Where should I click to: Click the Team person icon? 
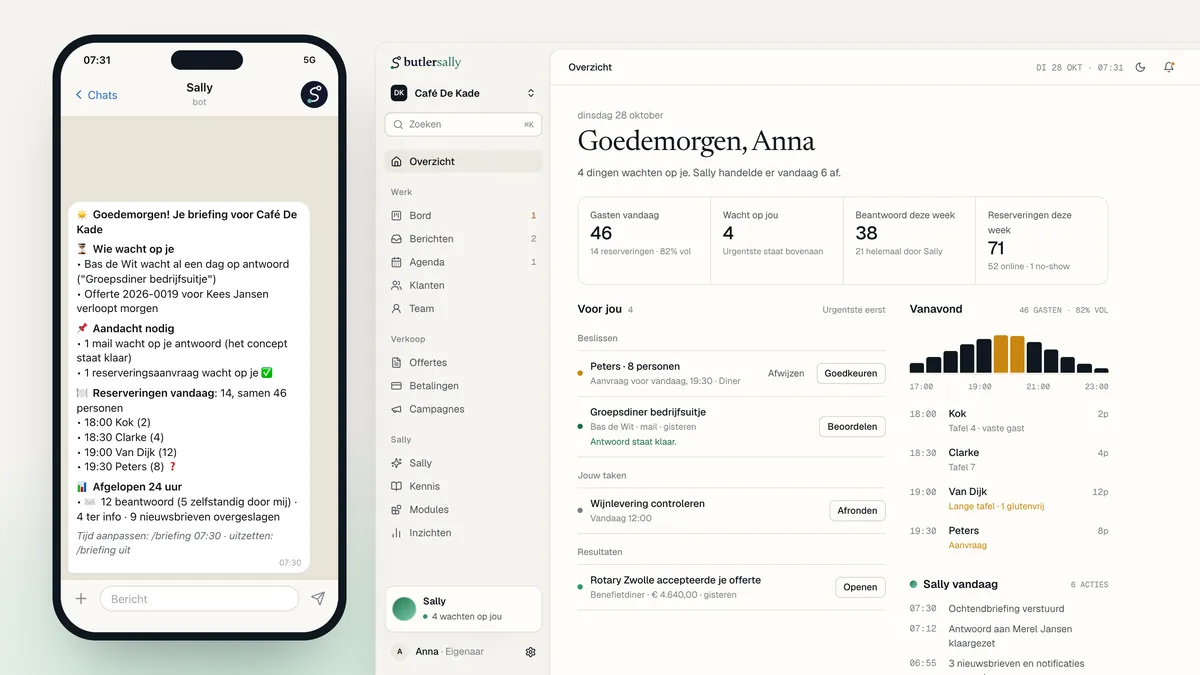tap(397, 309)
